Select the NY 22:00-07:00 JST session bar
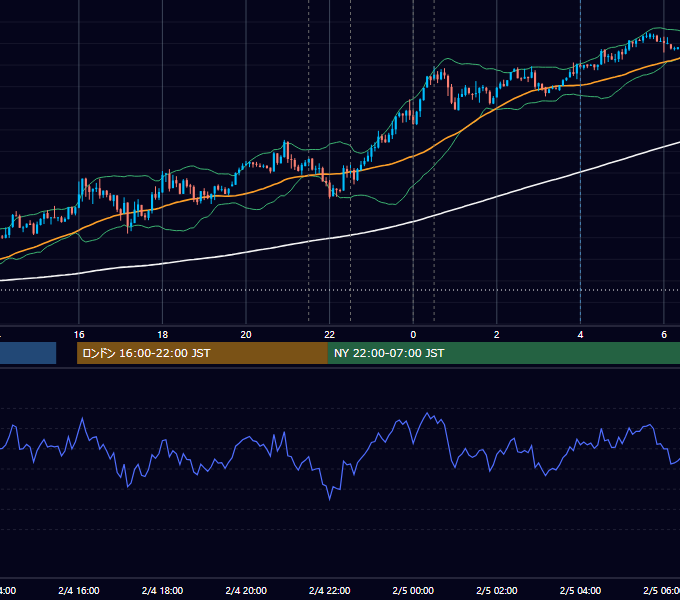Viewport: 680px width, 600px height. 503,353
